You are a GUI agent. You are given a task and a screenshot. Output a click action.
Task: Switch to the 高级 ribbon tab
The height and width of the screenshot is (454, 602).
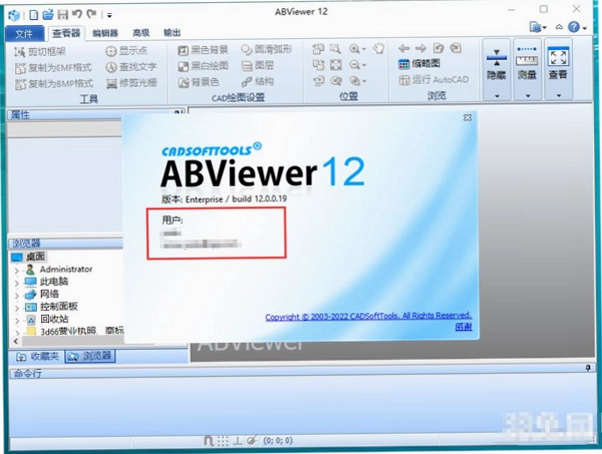click(141, 33)
